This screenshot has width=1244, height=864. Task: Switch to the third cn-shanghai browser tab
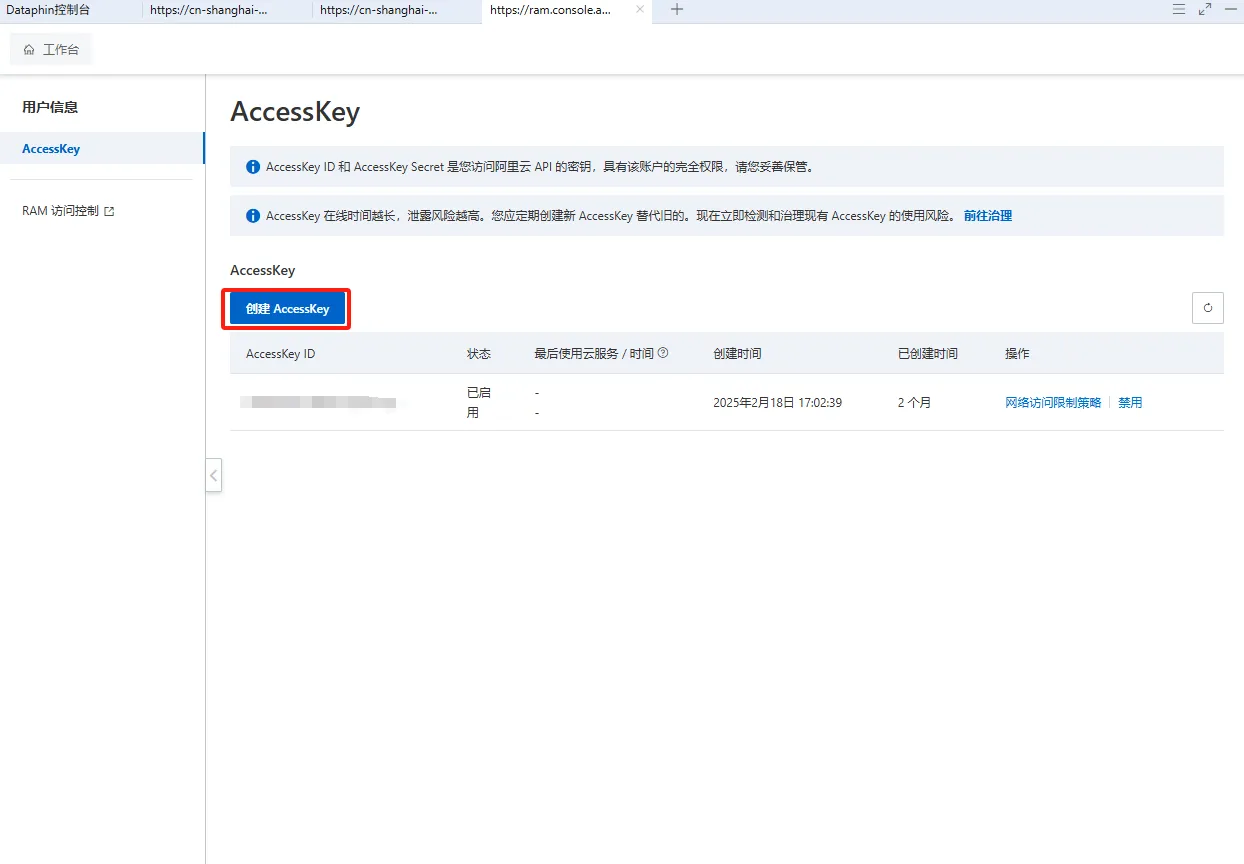[379, 9]
